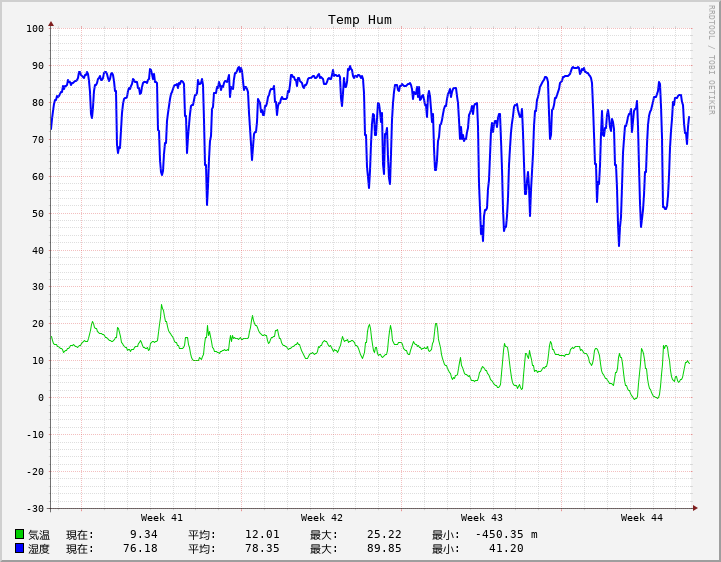Click the humidity minimum value 41.20
721x562 pixels.
[x=506, y=548]
